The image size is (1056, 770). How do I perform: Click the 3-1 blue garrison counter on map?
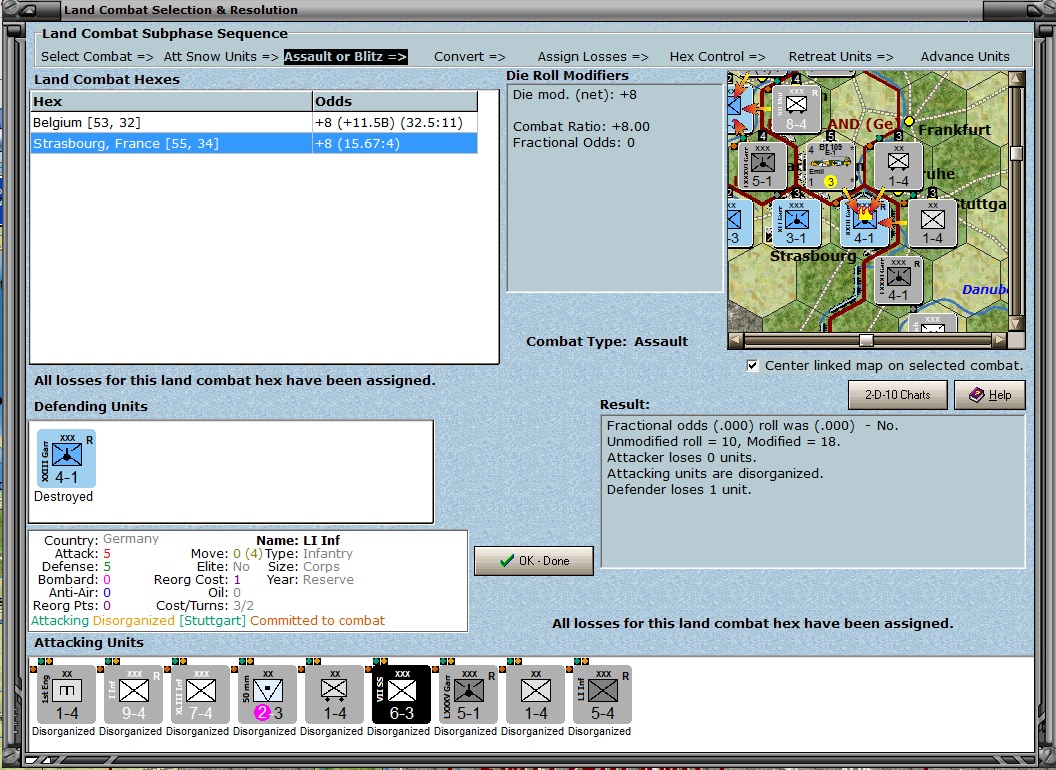796,222
